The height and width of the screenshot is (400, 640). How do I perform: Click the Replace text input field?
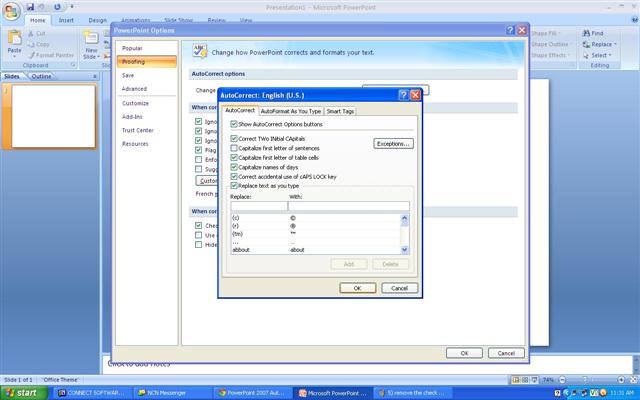click(259, 206)
